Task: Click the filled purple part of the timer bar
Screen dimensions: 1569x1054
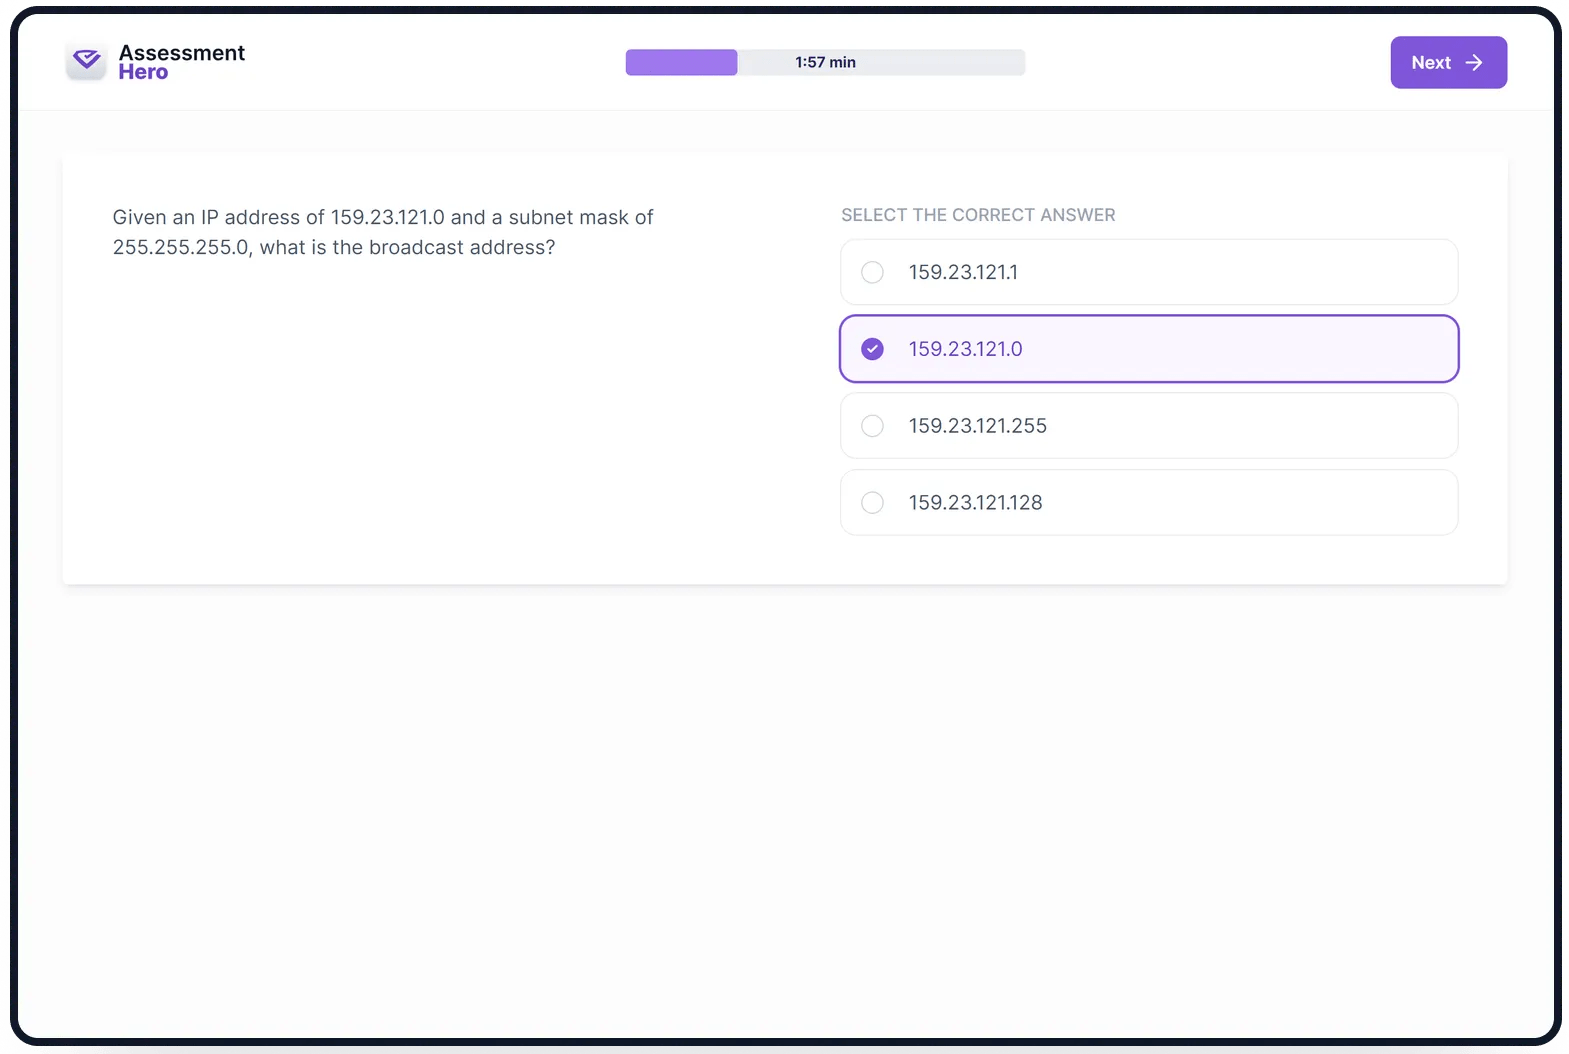Action: (681, 62)
